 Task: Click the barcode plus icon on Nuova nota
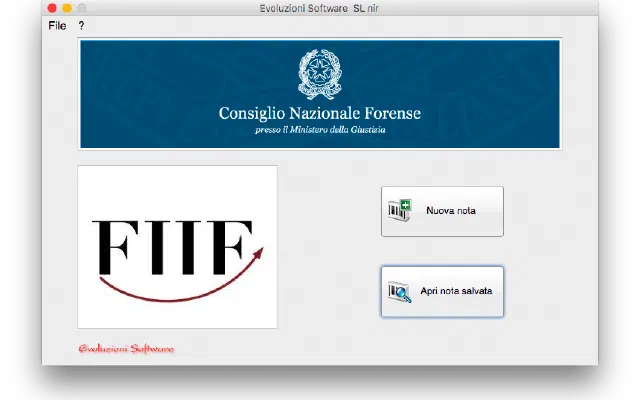(x=400, y=210)
